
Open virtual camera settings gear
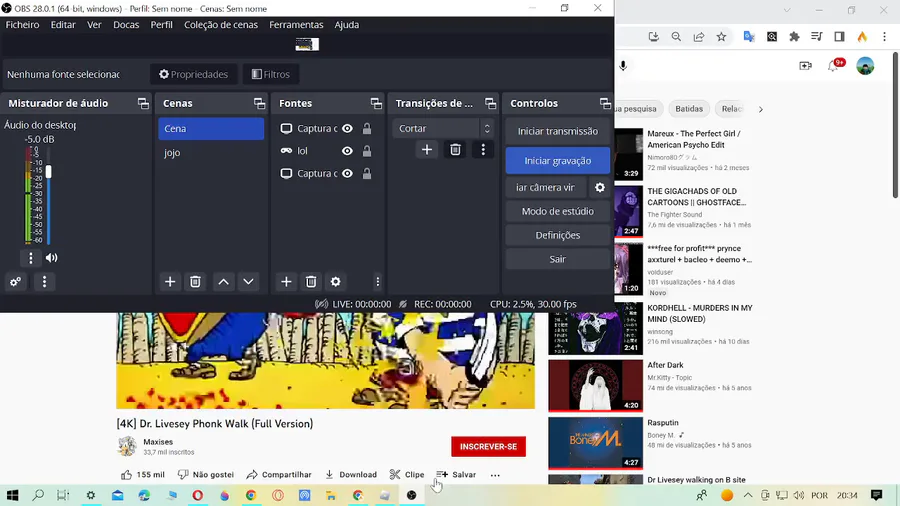pos(600,187)
